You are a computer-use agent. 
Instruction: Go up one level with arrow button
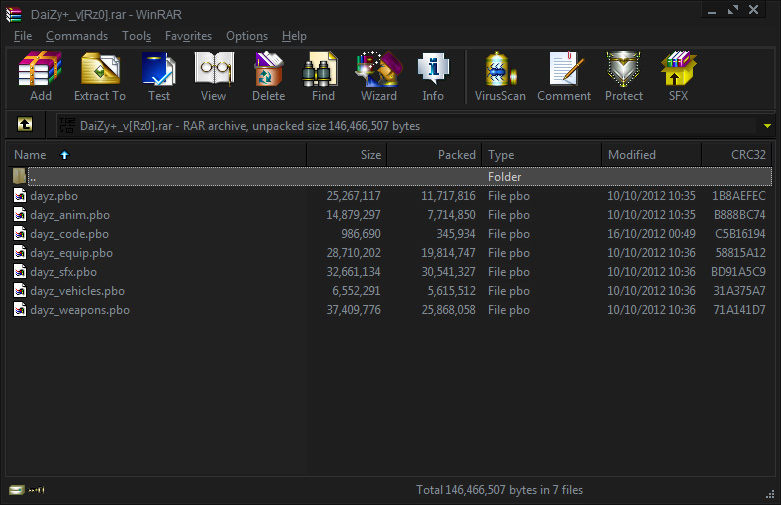click(25, 124)
